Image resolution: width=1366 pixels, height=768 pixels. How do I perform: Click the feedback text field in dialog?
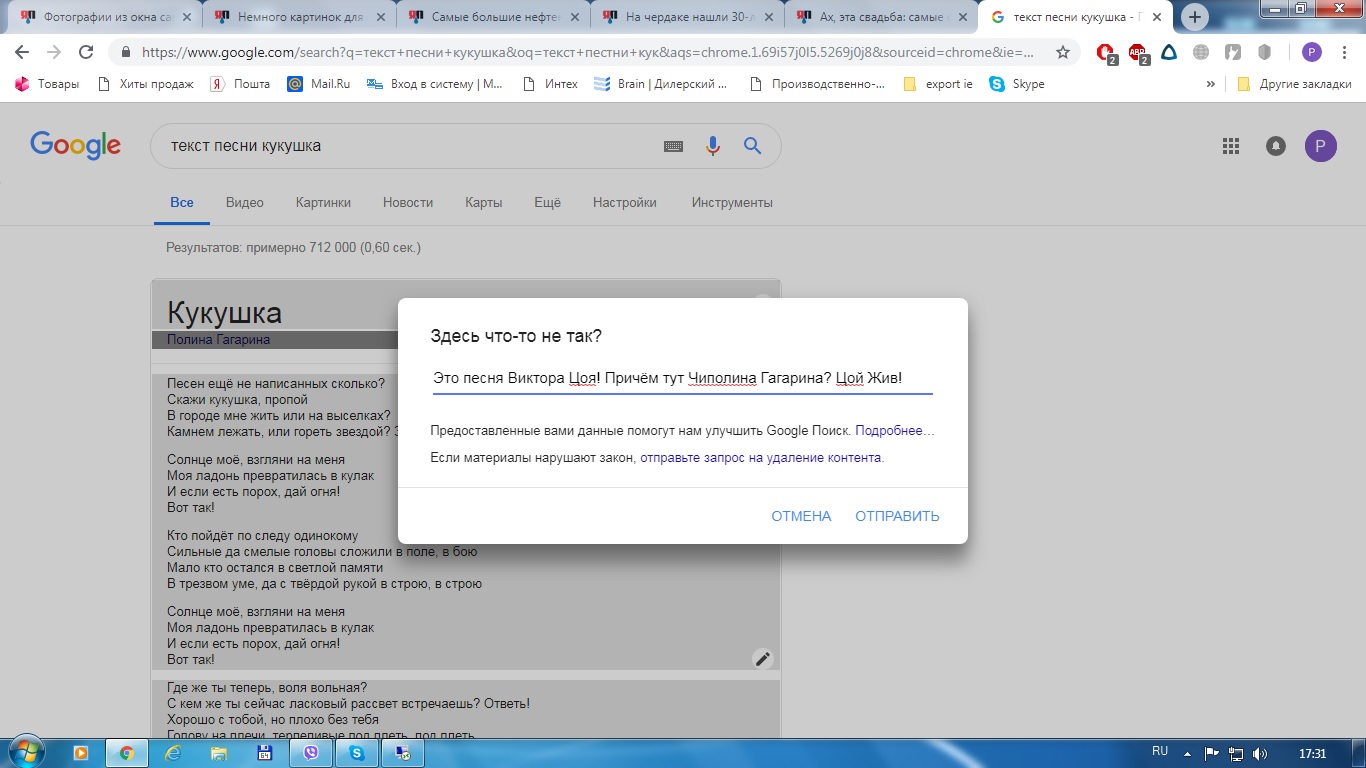682,379
